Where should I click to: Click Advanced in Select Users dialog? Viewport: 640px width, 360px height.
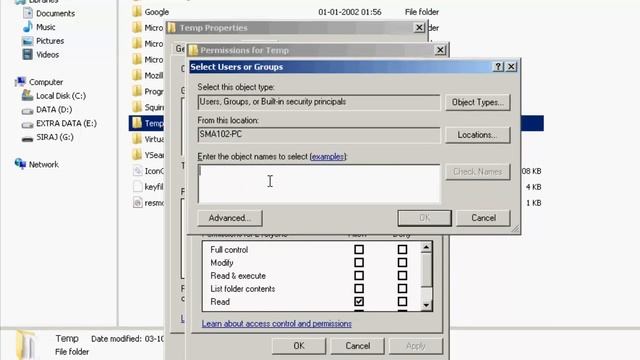tap(230, 218)
